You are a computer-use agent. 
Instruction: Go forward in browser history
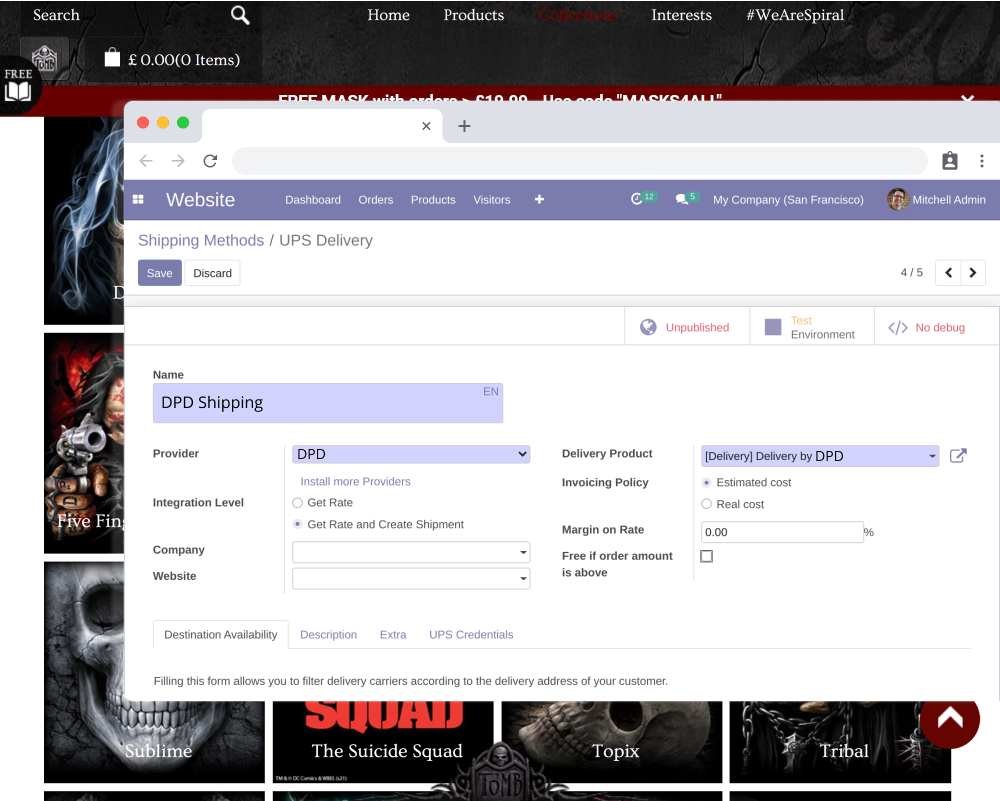(x=178, y=161)
